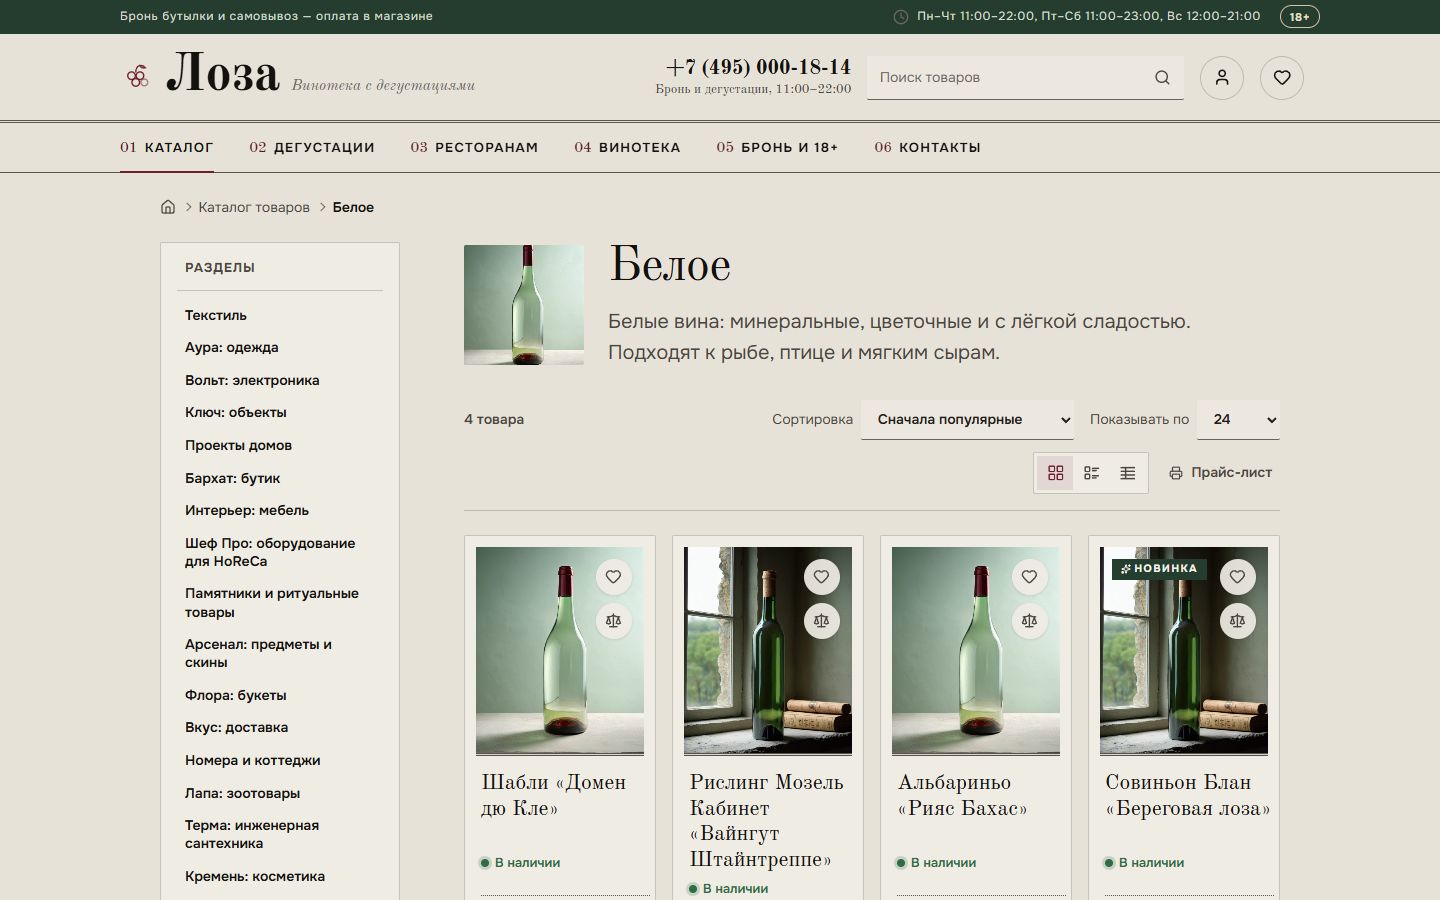Viewport: 1440px width, 900px height.
Task: Add Альбариньо «Рияс Бахас» to favorites
Action: 1029,576
